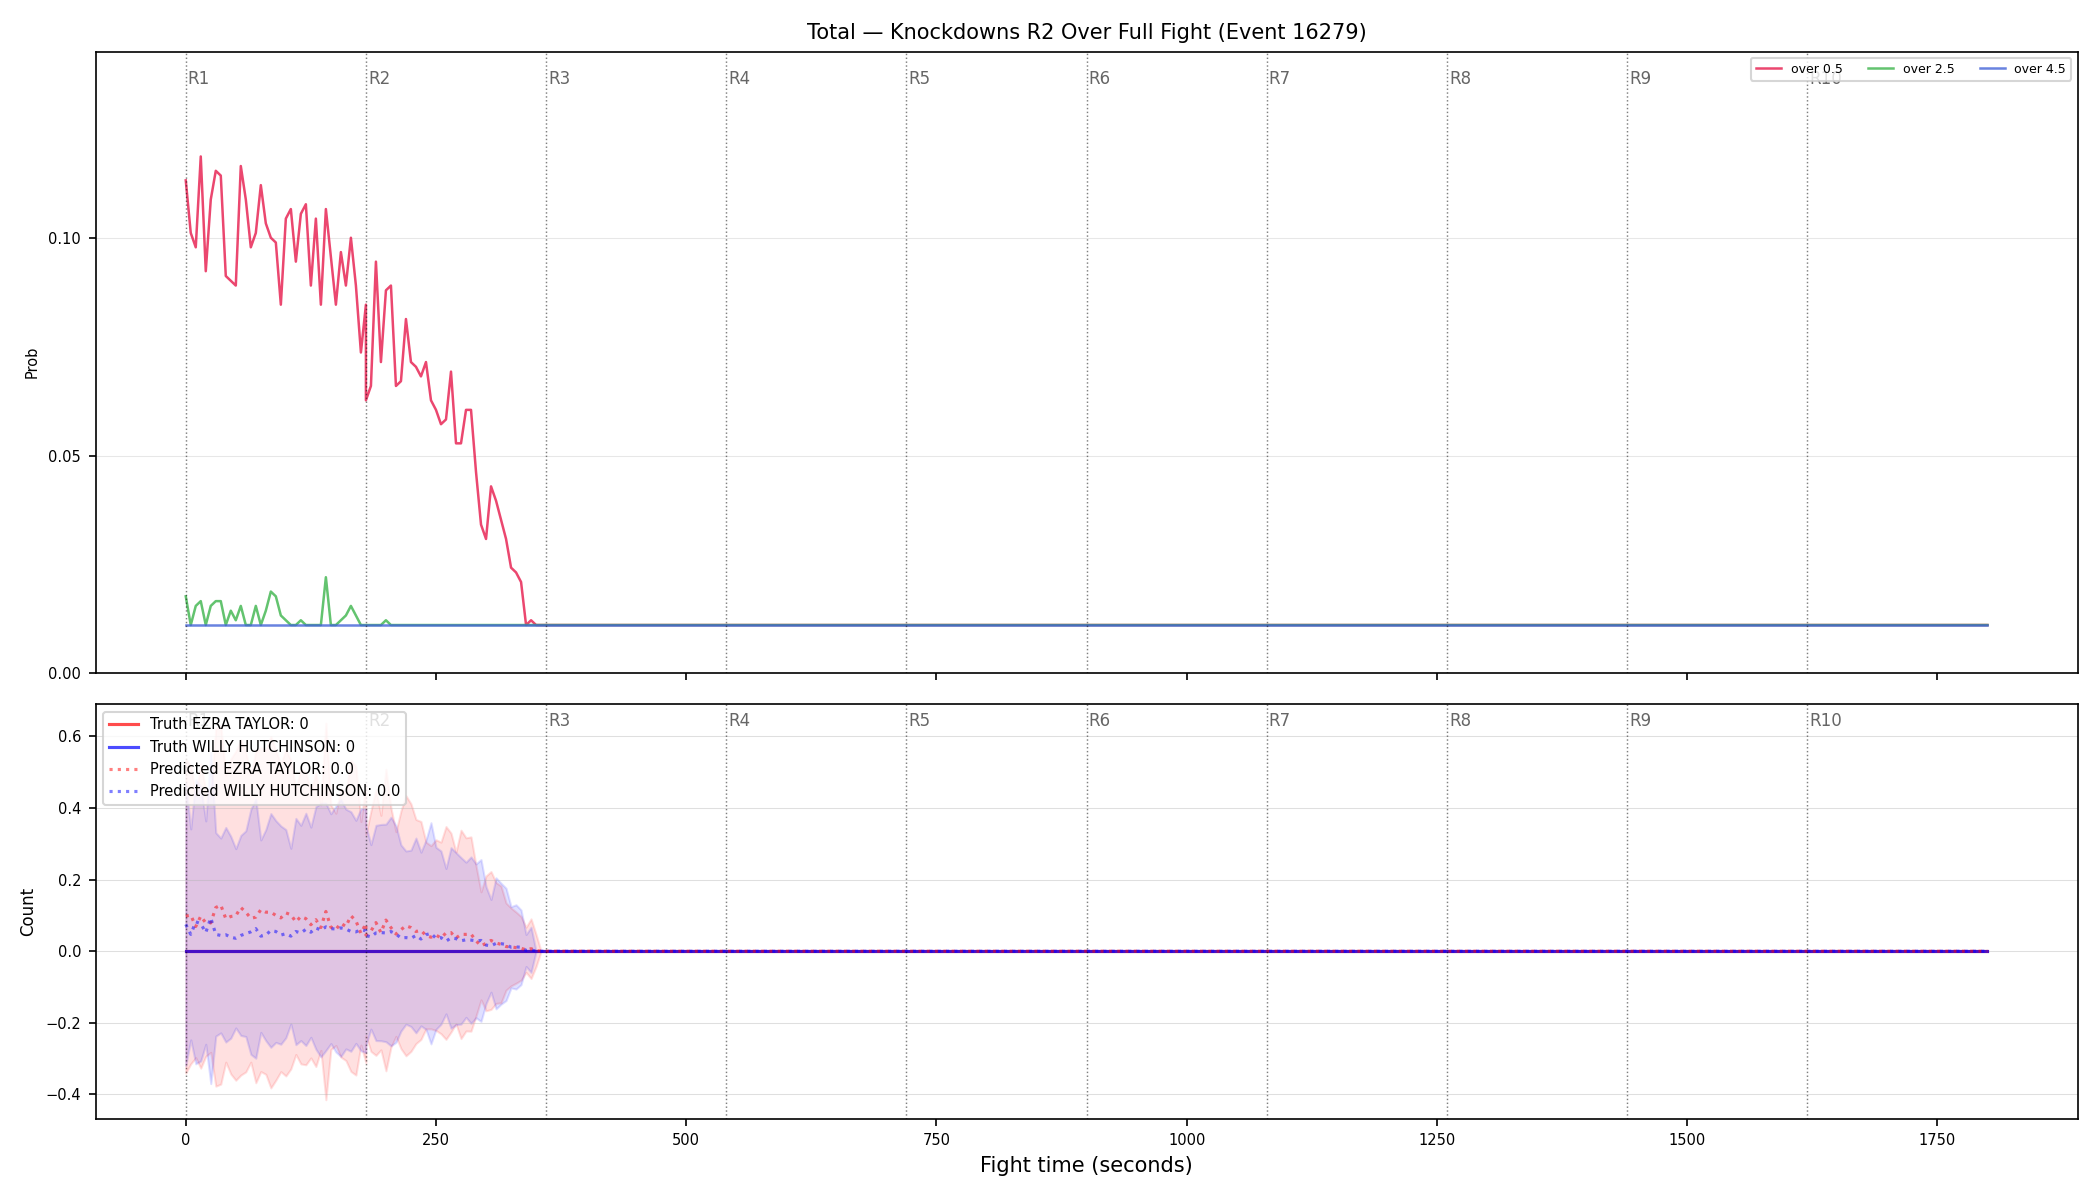Click the 'over 2.5' legend entry
Viewport: 2100px width, 1200px height.
click(x=1910, y=69)
